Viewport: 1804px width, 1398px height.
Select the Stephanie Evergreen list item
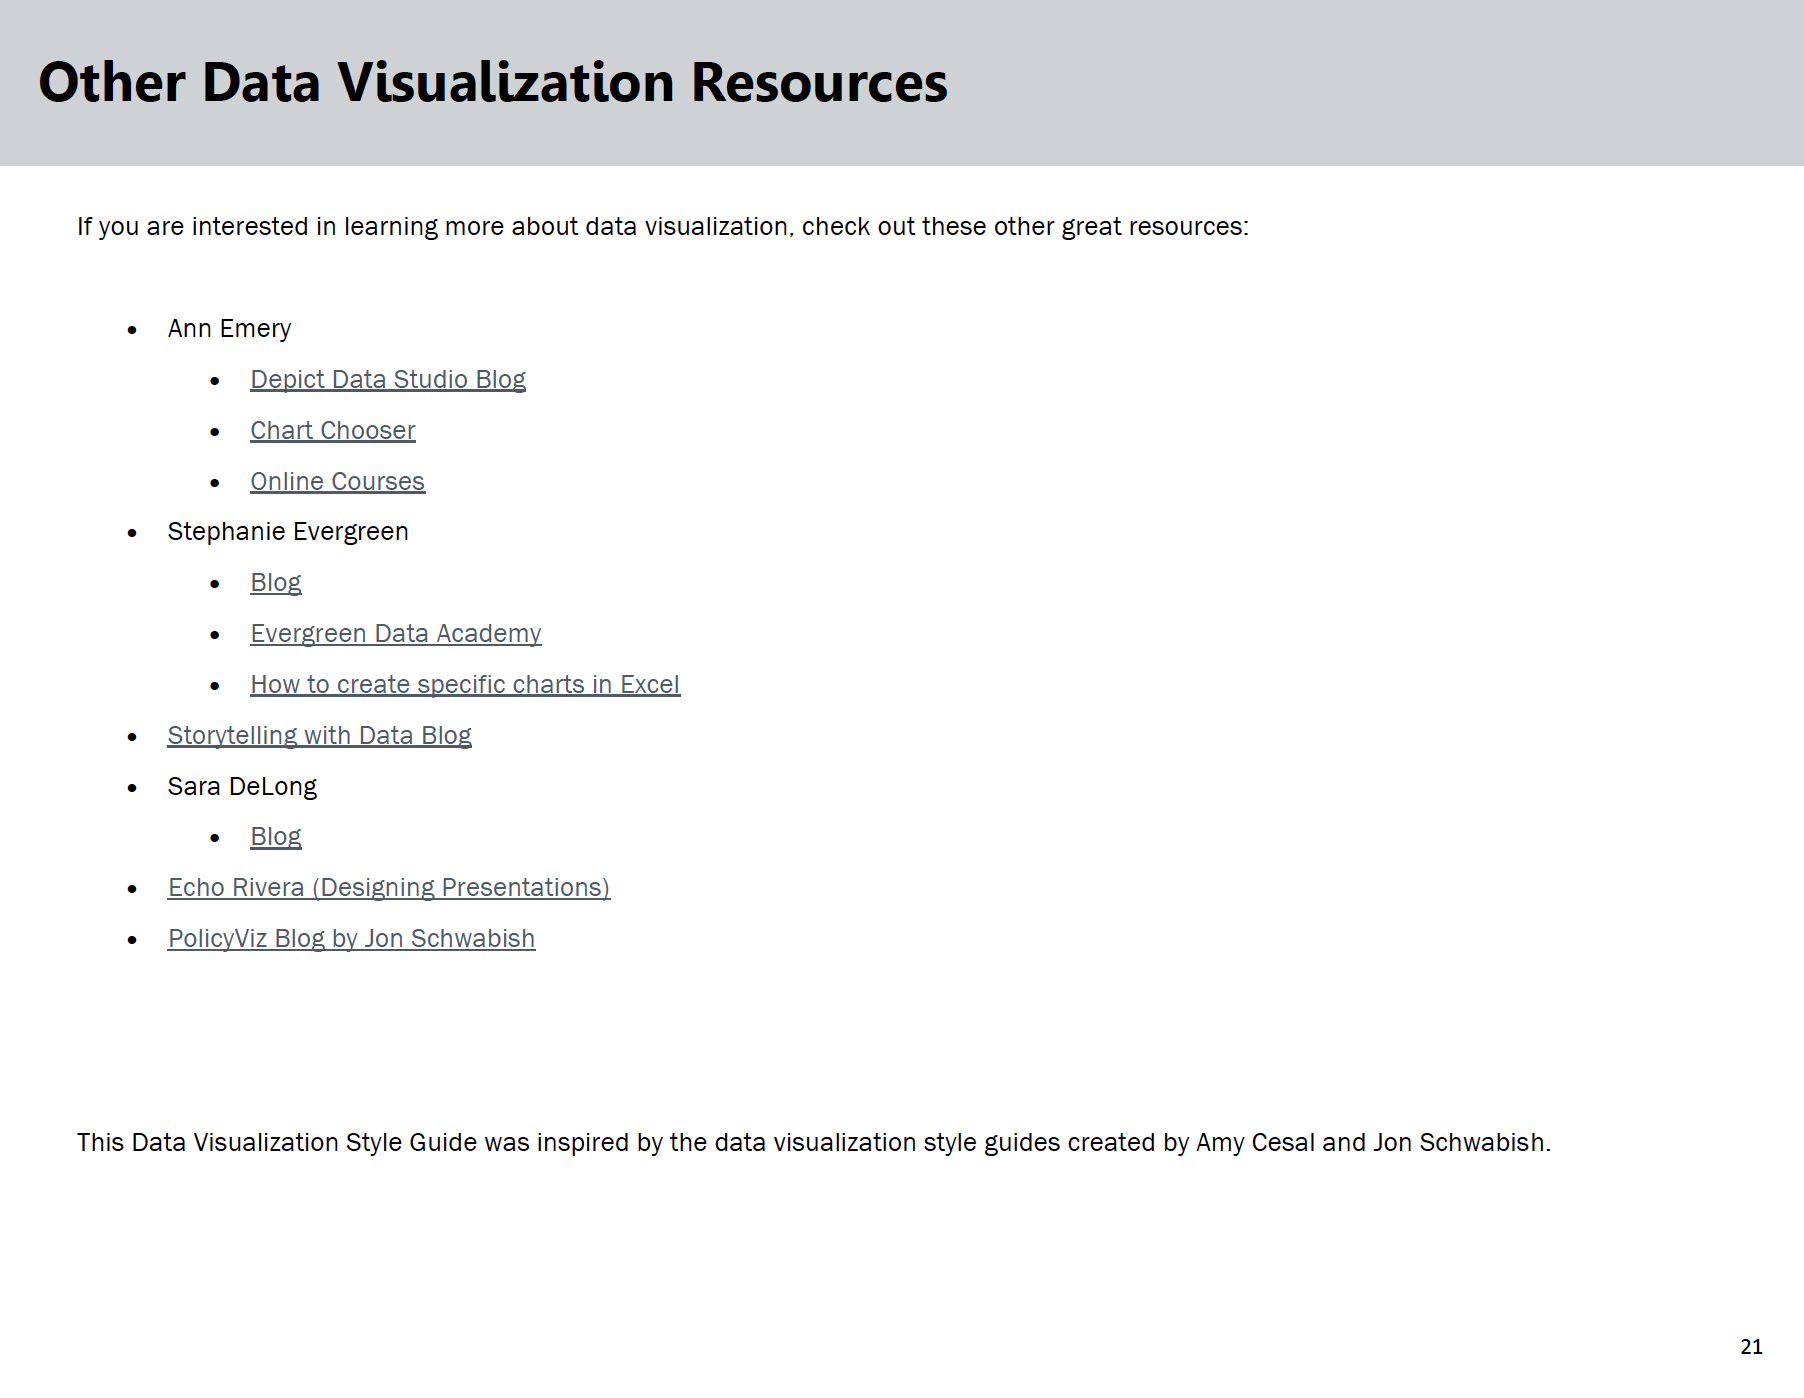pos(288,531)
